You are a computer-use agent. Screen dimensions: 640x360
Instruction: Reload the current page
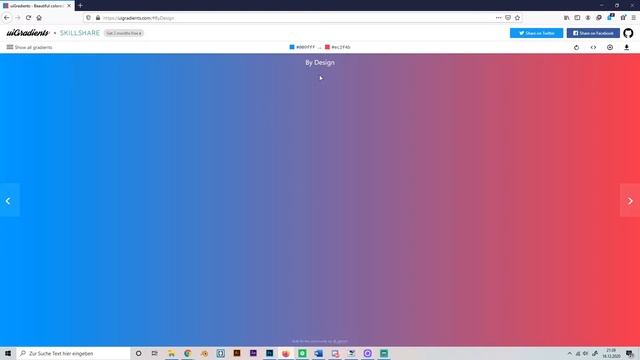tap(28, 18)
